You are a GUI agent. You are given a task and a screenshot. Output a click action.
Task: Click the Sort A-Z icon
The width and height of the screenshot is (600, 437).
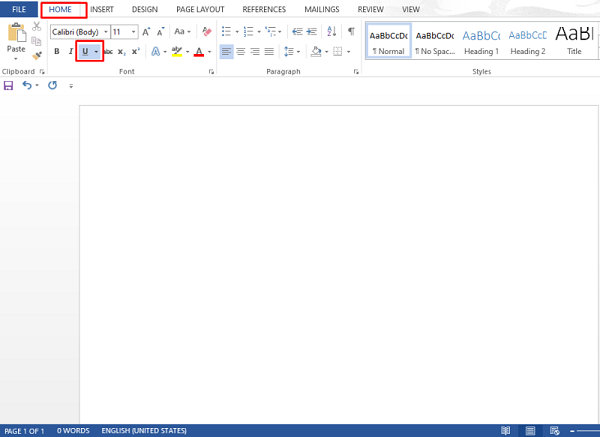(333, 32)
